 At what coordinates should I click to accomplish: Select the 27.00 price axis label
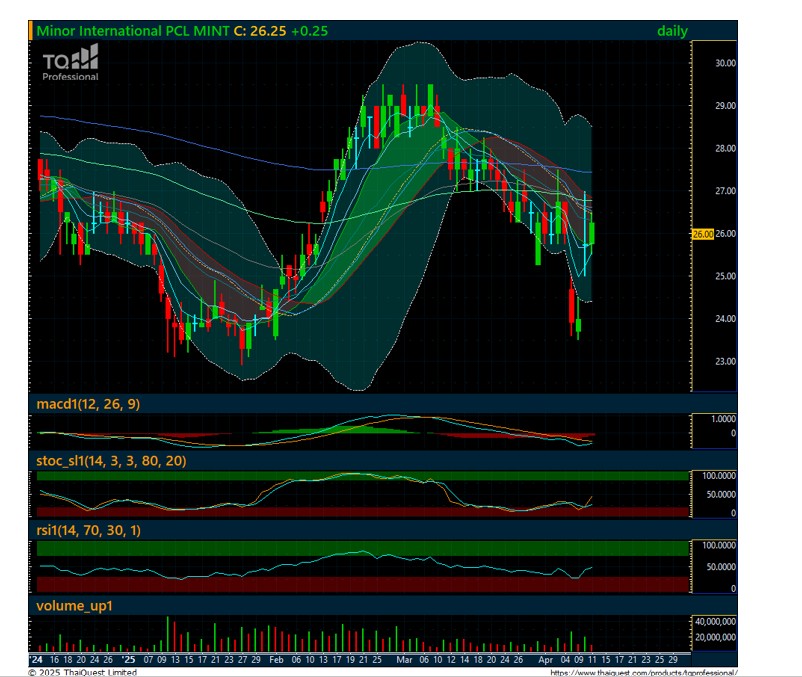725,191
